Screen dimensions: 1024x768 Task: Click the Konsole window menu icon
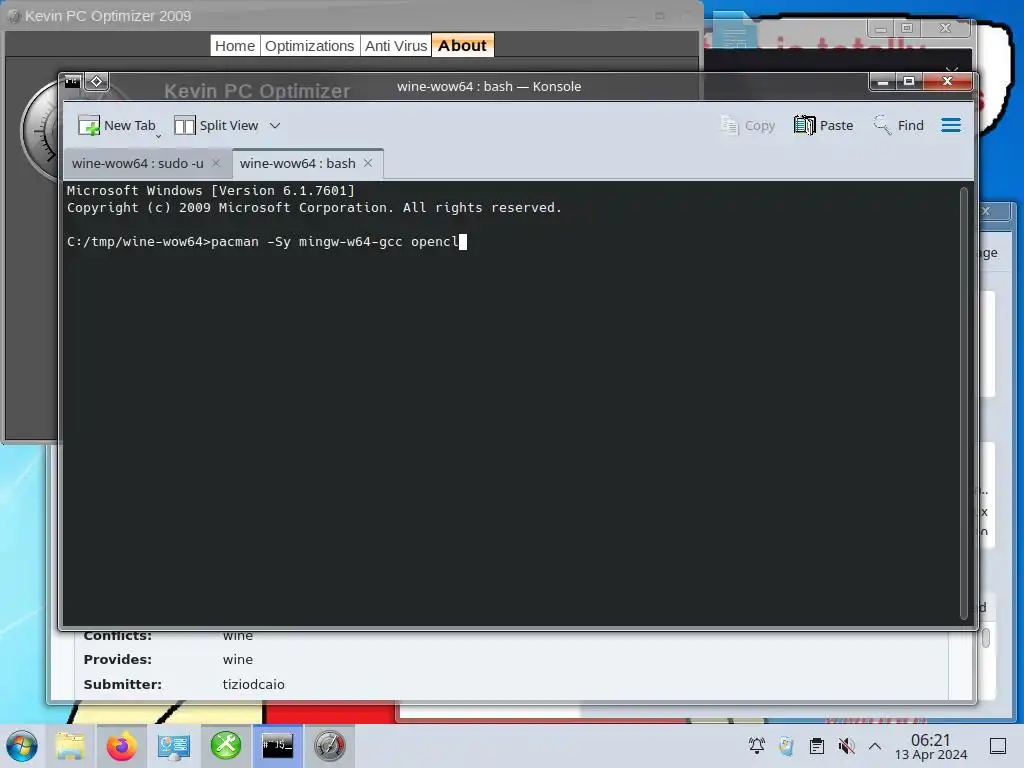(72, 82)
